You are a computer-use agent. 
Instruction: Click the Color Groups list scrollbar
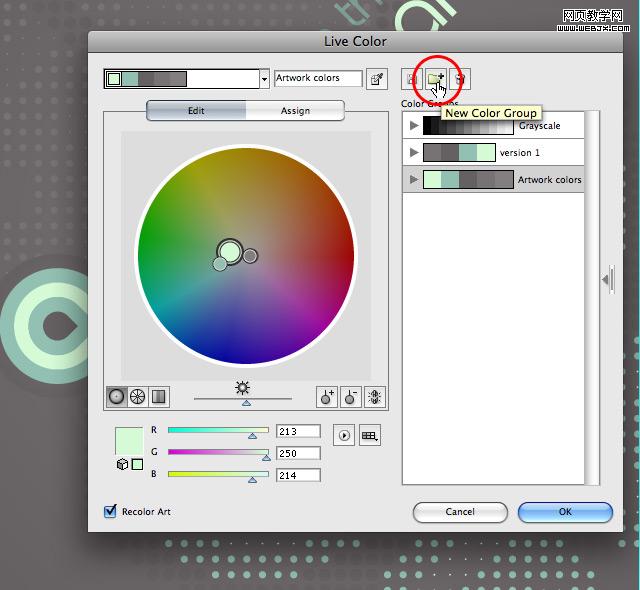592,298
